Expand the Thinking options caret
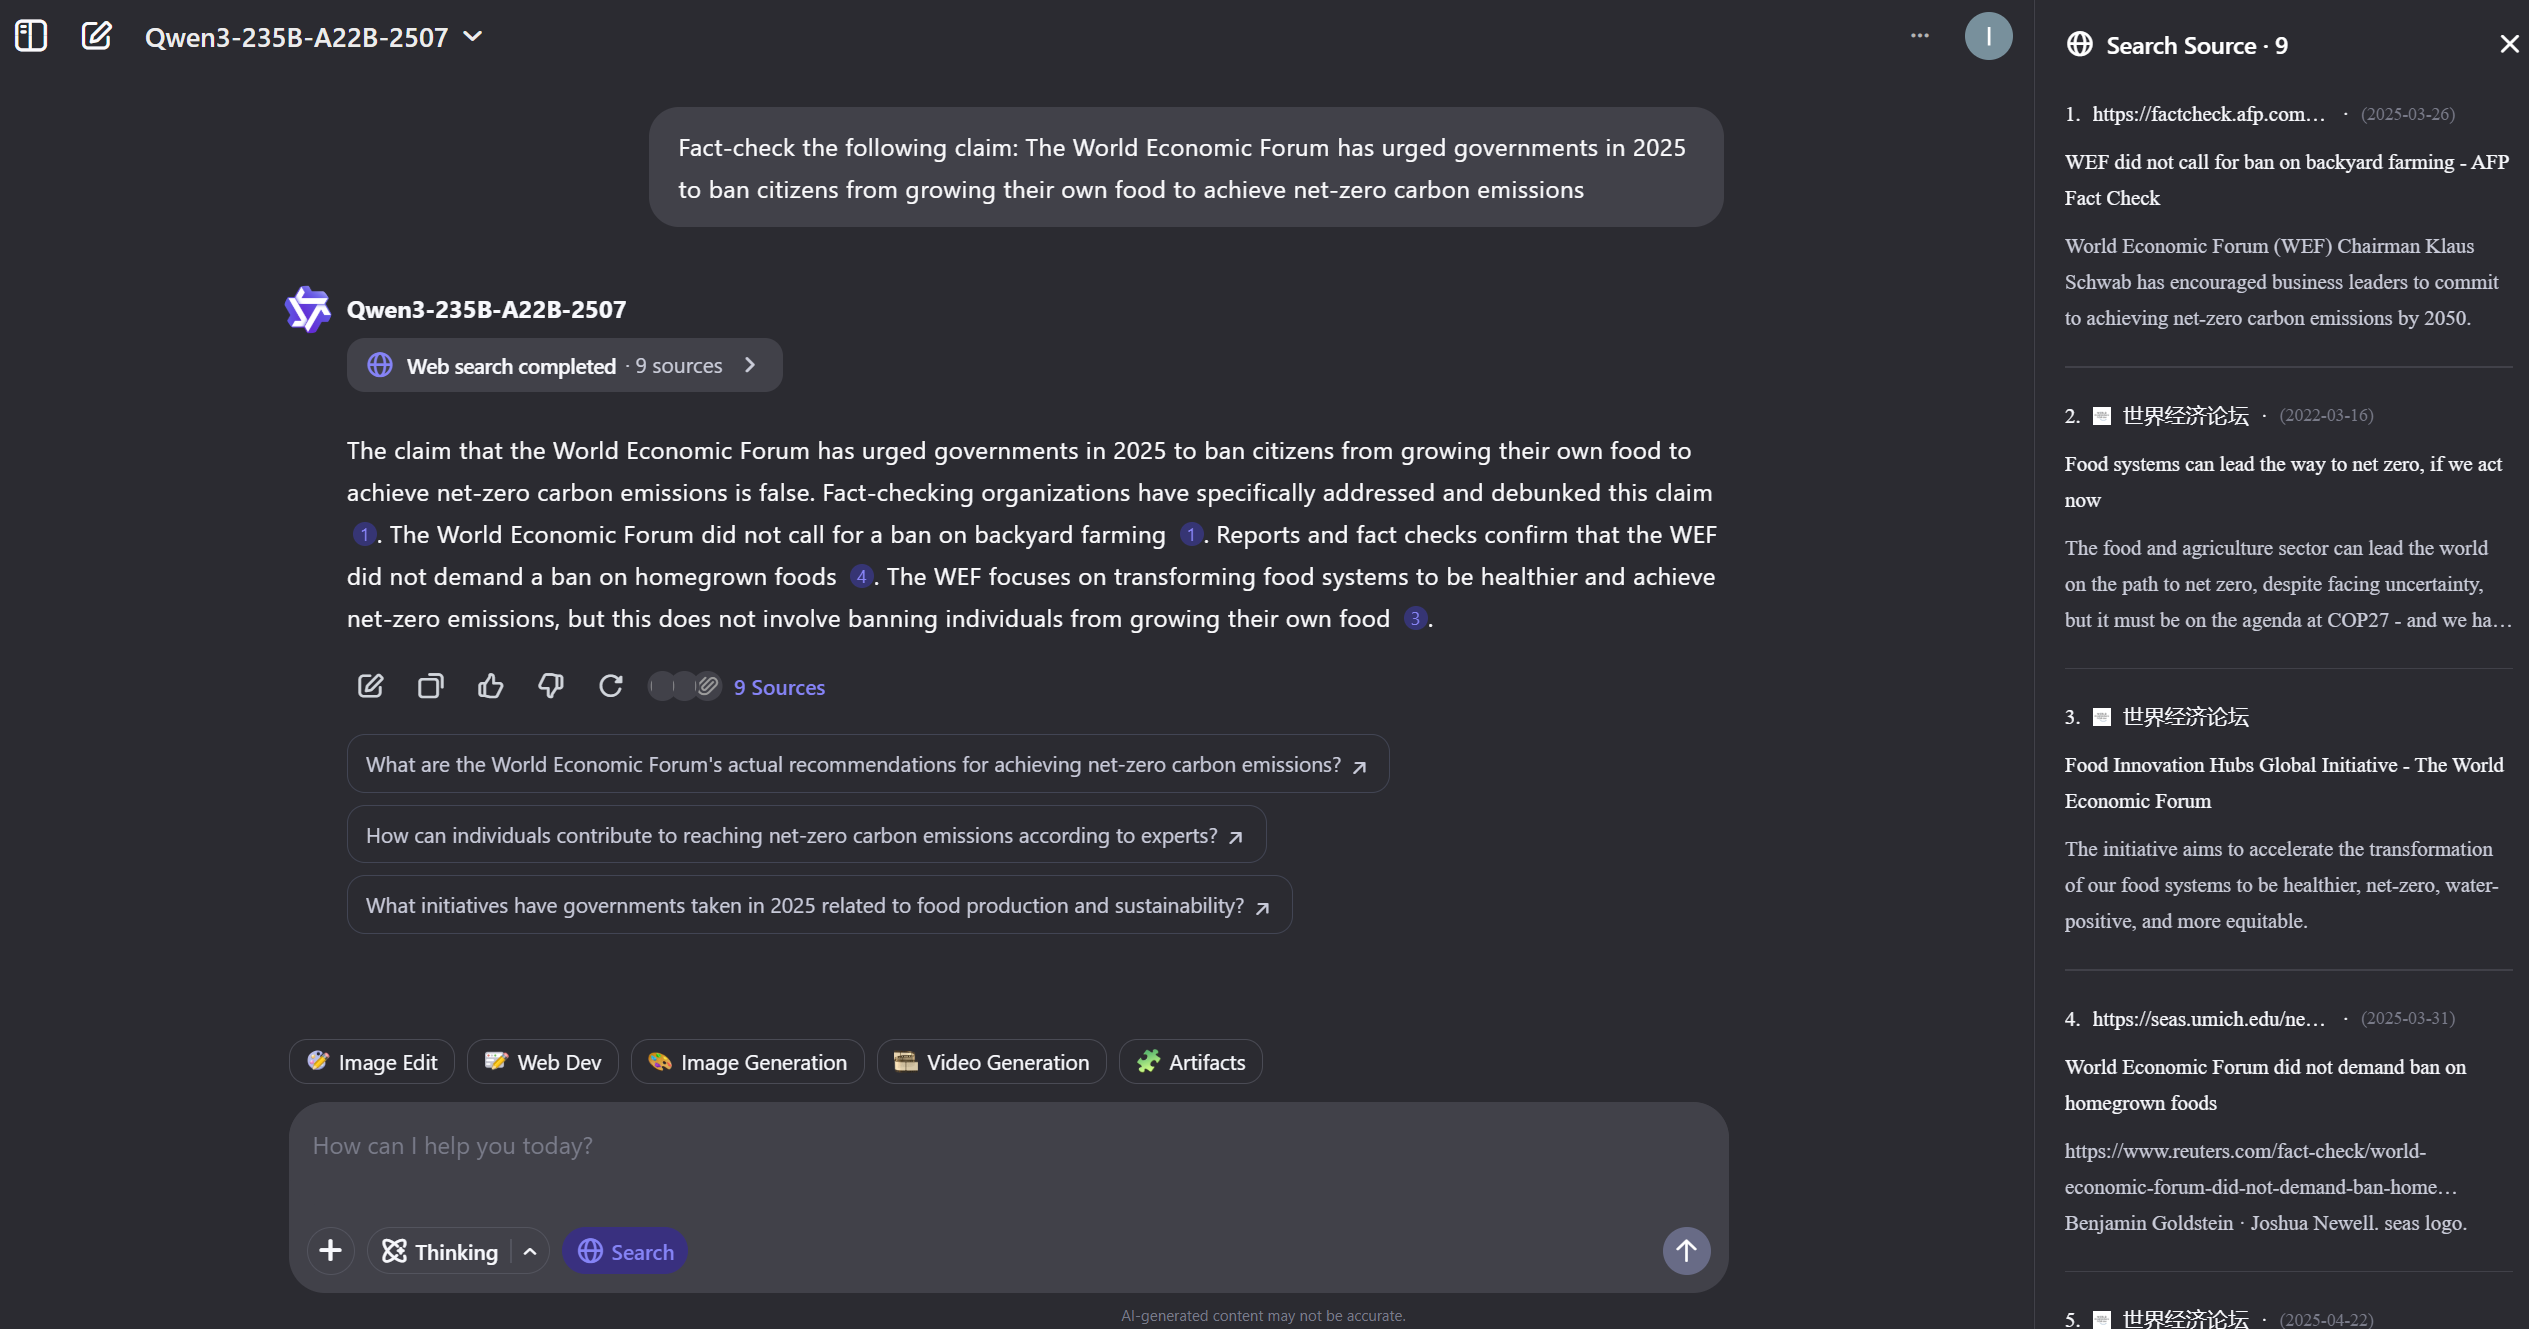The height and width of the screenshot is (1329, 2529). [530, 1251]
